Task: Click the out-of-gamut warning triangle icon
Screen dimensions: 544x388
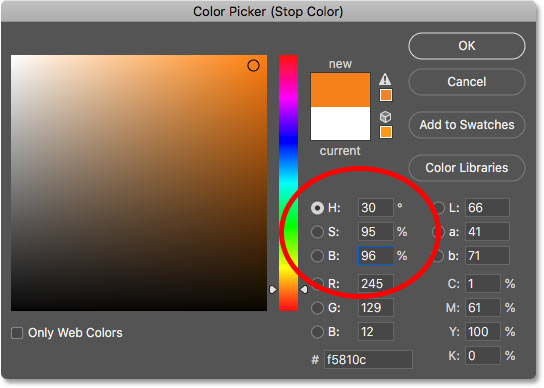Action: pyautogui.click(x=385, y=79)
